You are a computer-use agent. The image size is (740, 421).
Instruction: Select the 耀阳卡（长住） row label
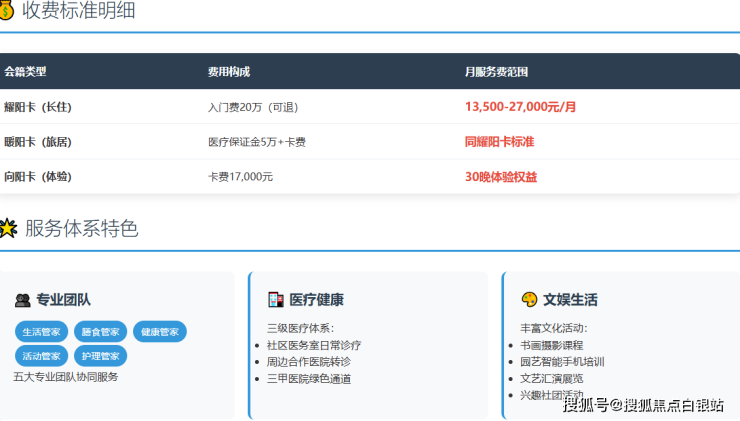38,107
